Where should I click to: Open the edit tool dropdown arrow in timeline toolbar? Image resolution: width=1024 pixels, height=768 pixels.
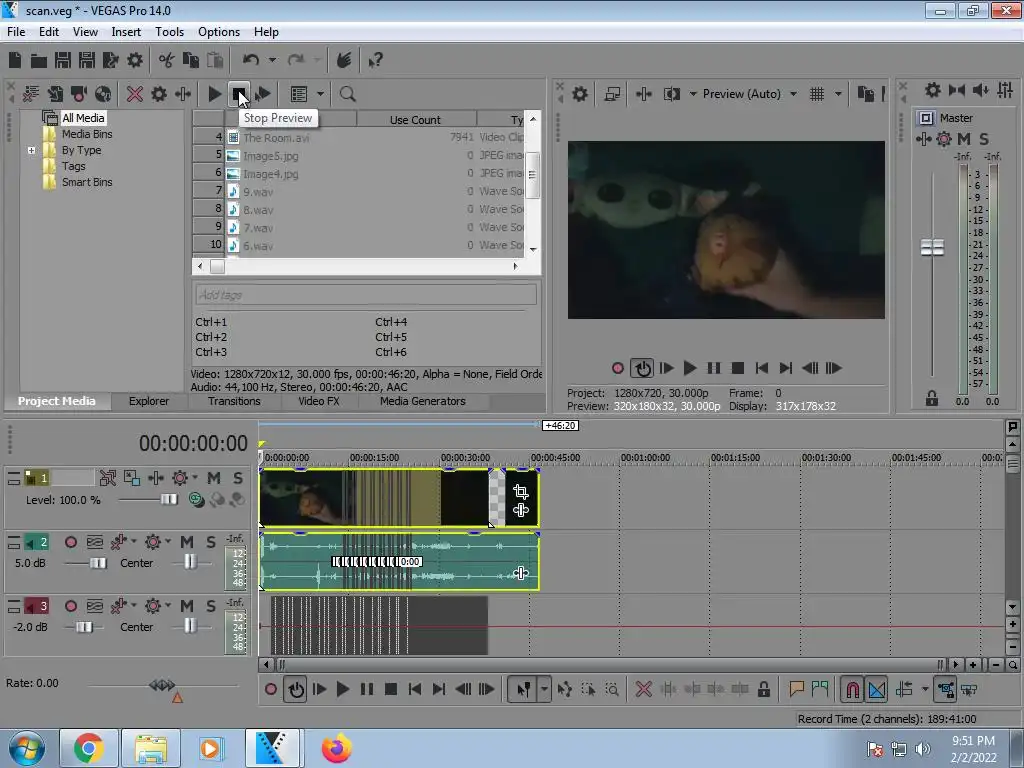pyautogui.click(x=544, y=689)
